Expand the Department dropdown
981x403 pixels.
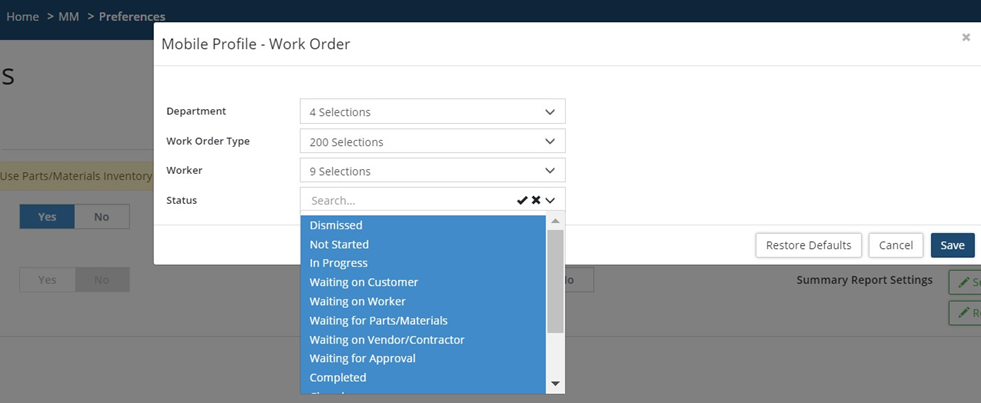click(x=432, y=111)
